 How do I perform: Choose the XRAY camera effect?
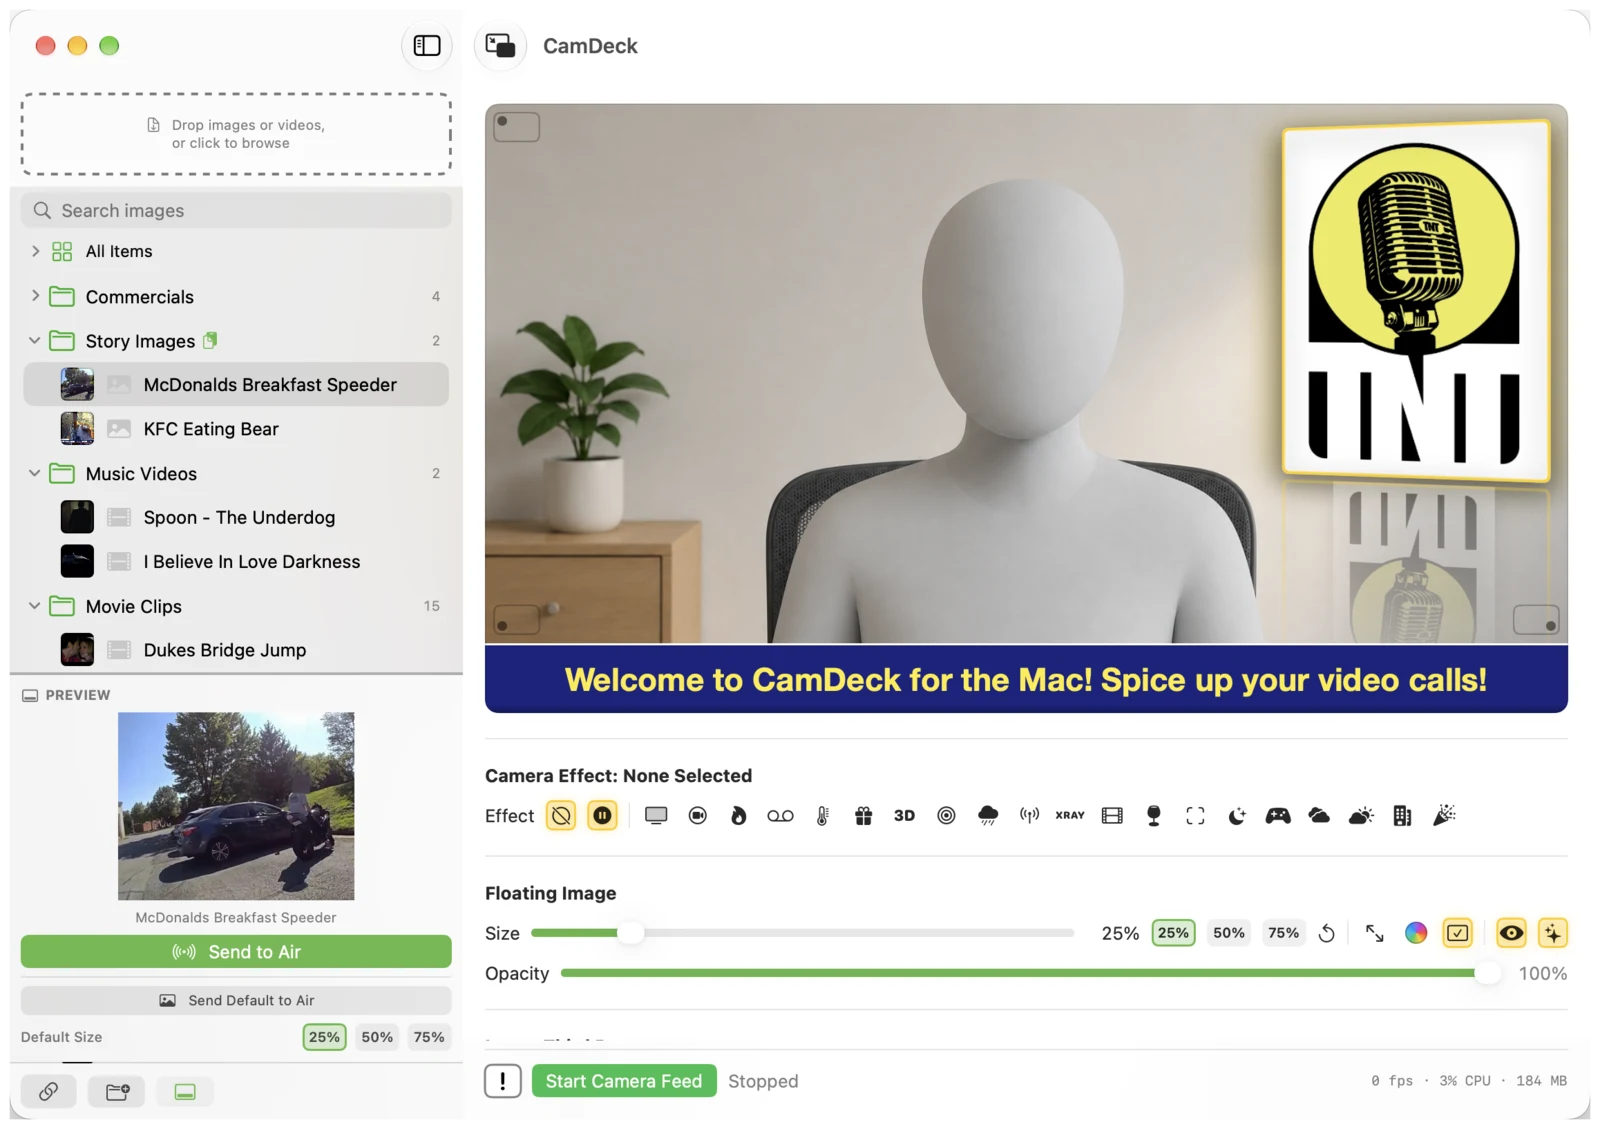pos(1070,816)
